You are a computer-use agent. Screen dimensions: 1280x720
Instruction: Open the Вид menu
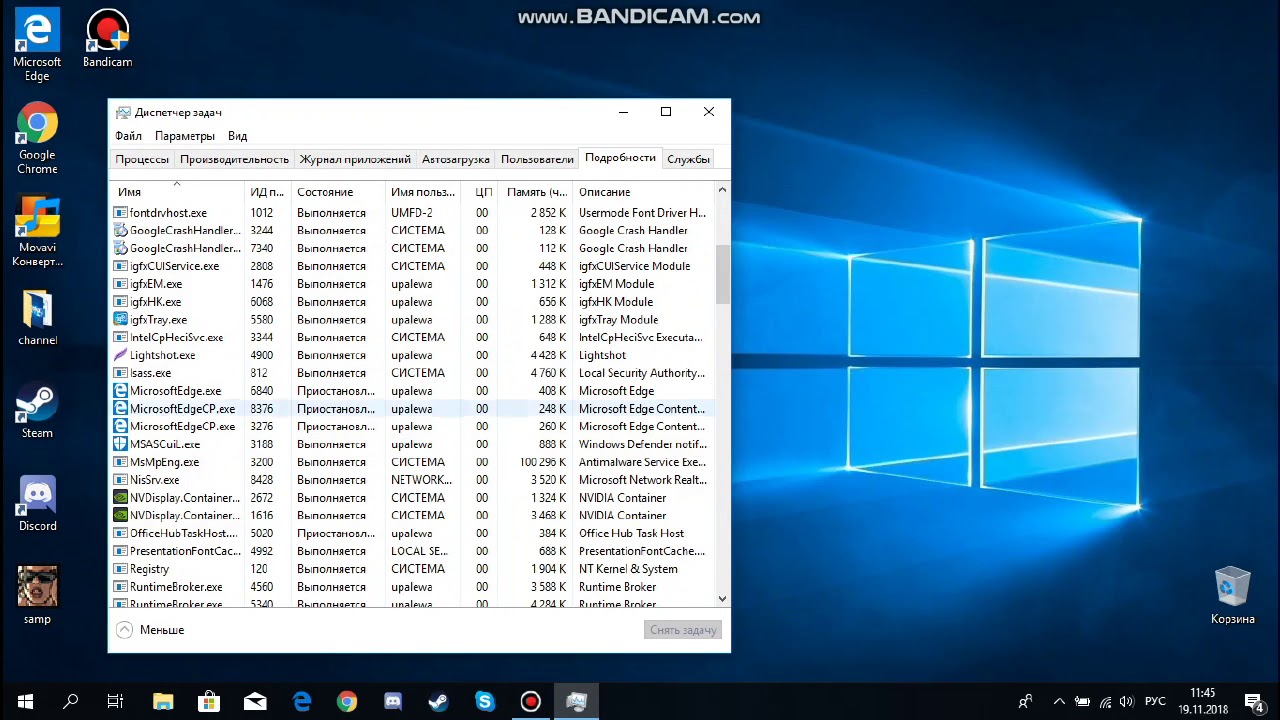tap(237, 136)
